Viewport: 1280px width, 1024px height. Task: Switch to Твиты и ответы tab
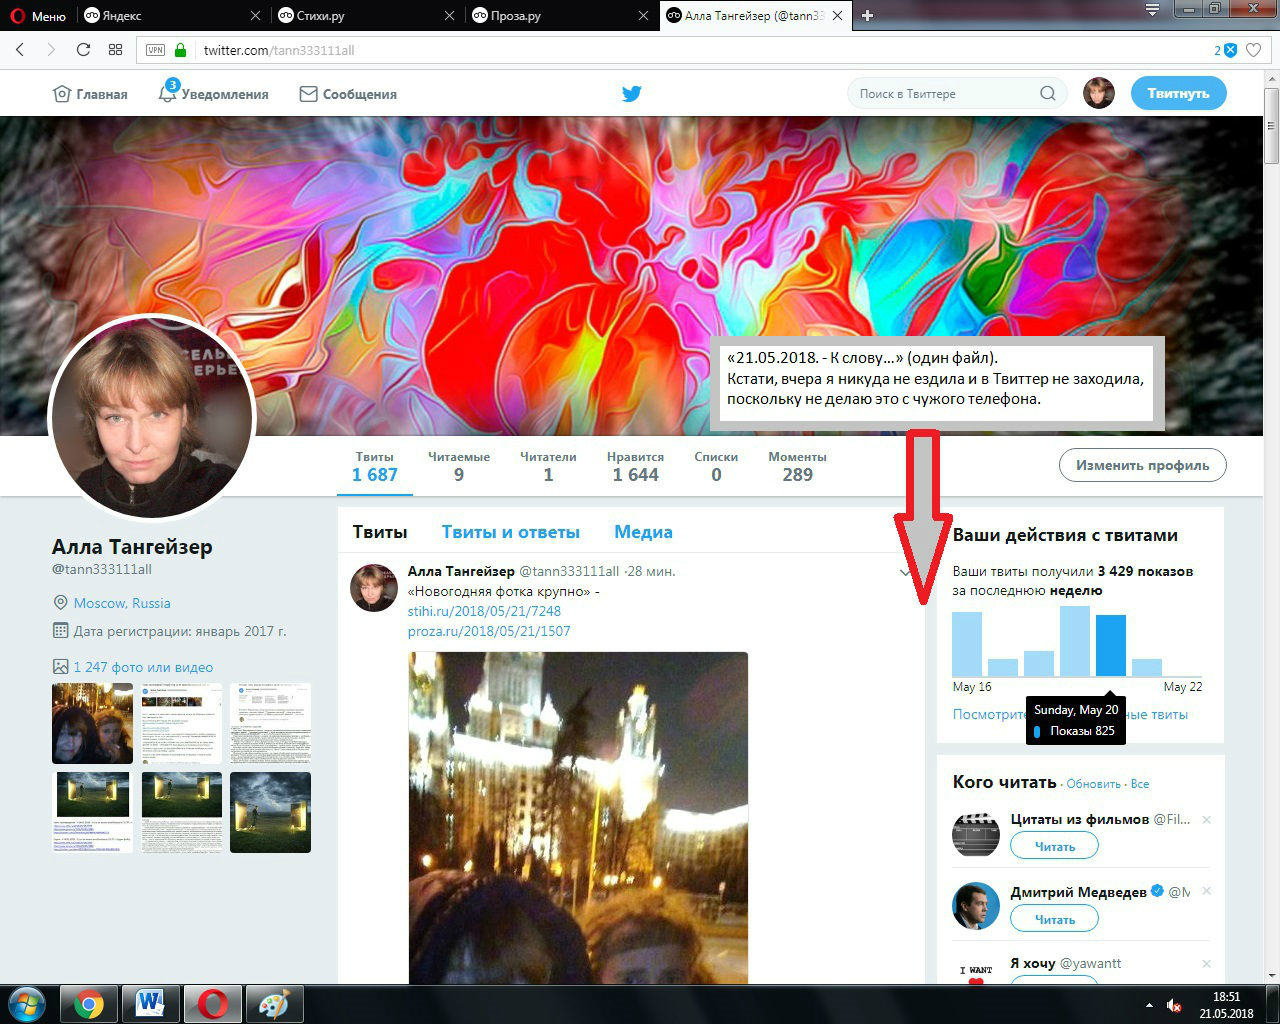pyautogui.click(x=511, y=532)
